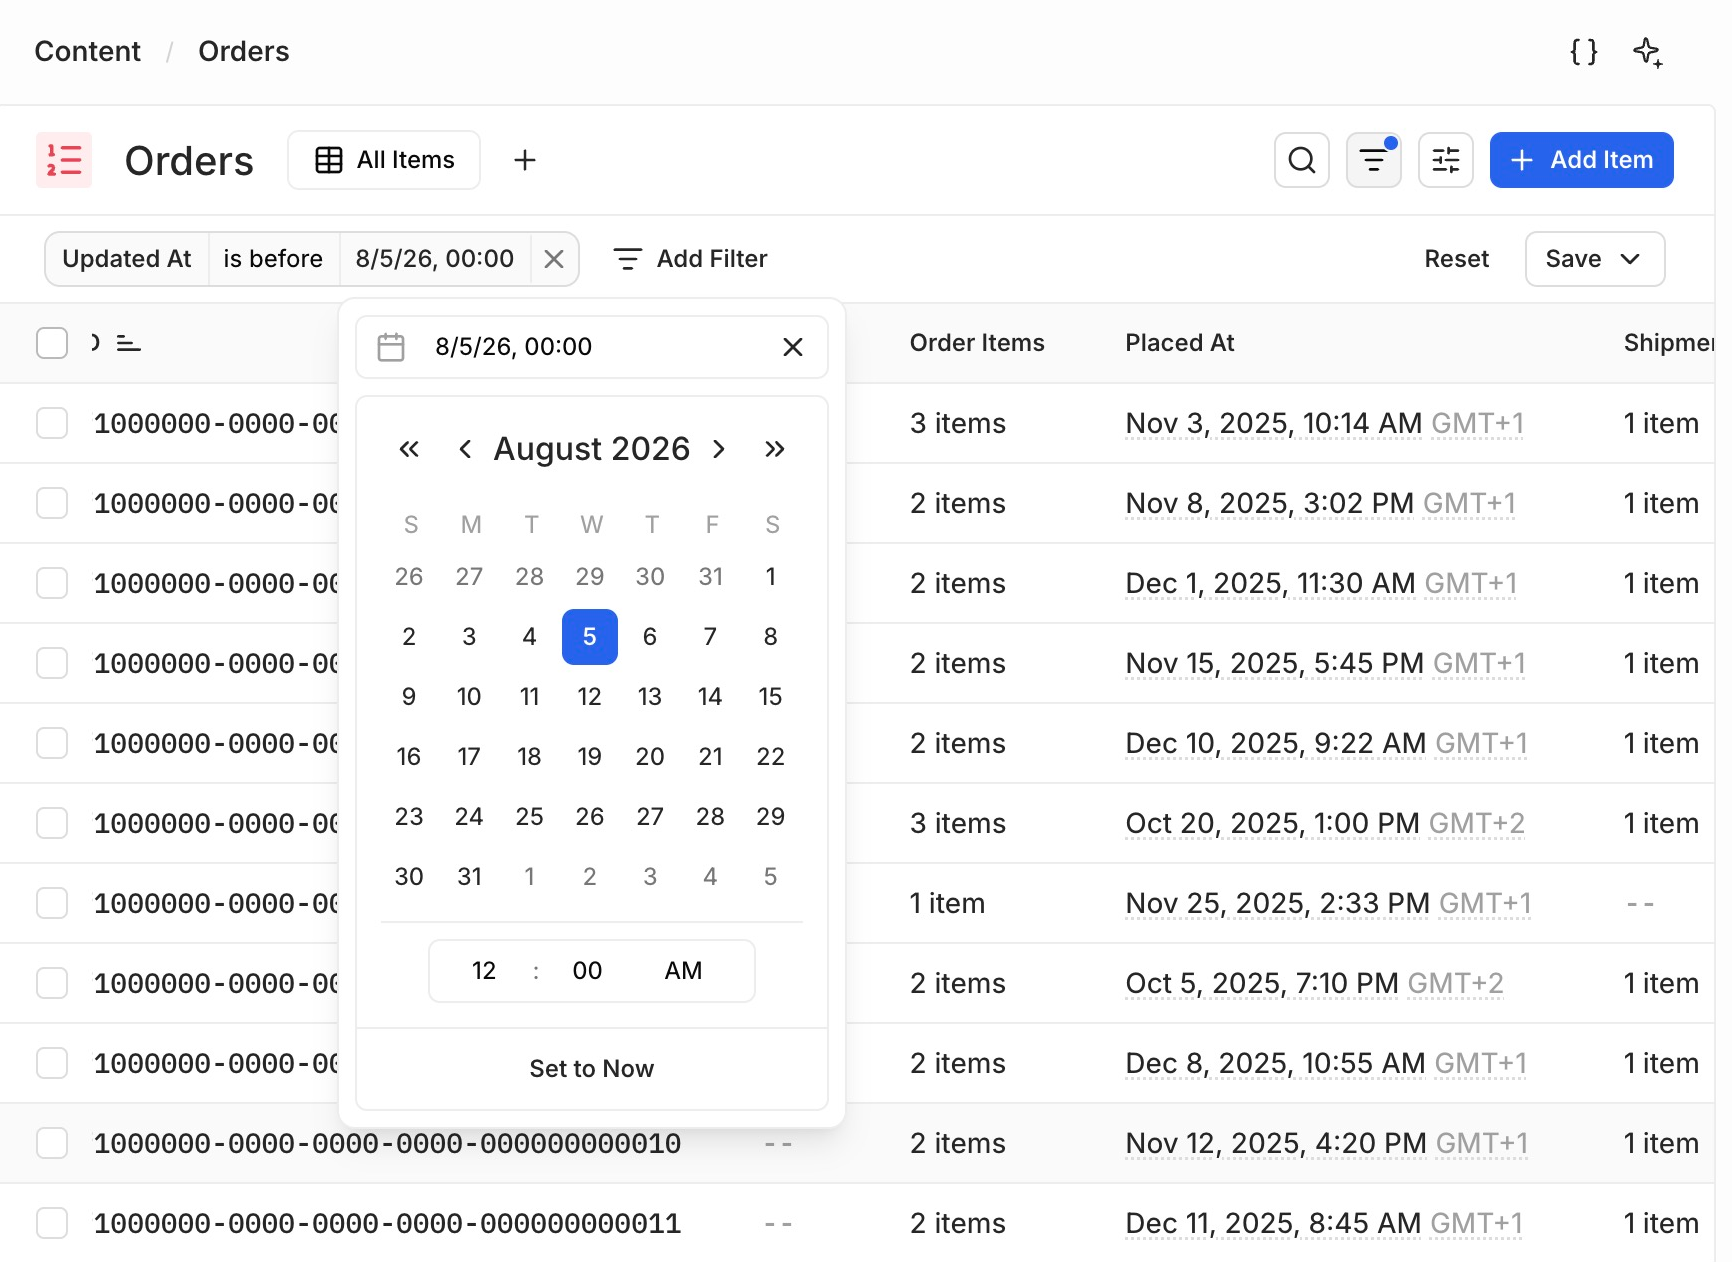
Task: Select August 5 highlighted day
Action: 590,637
